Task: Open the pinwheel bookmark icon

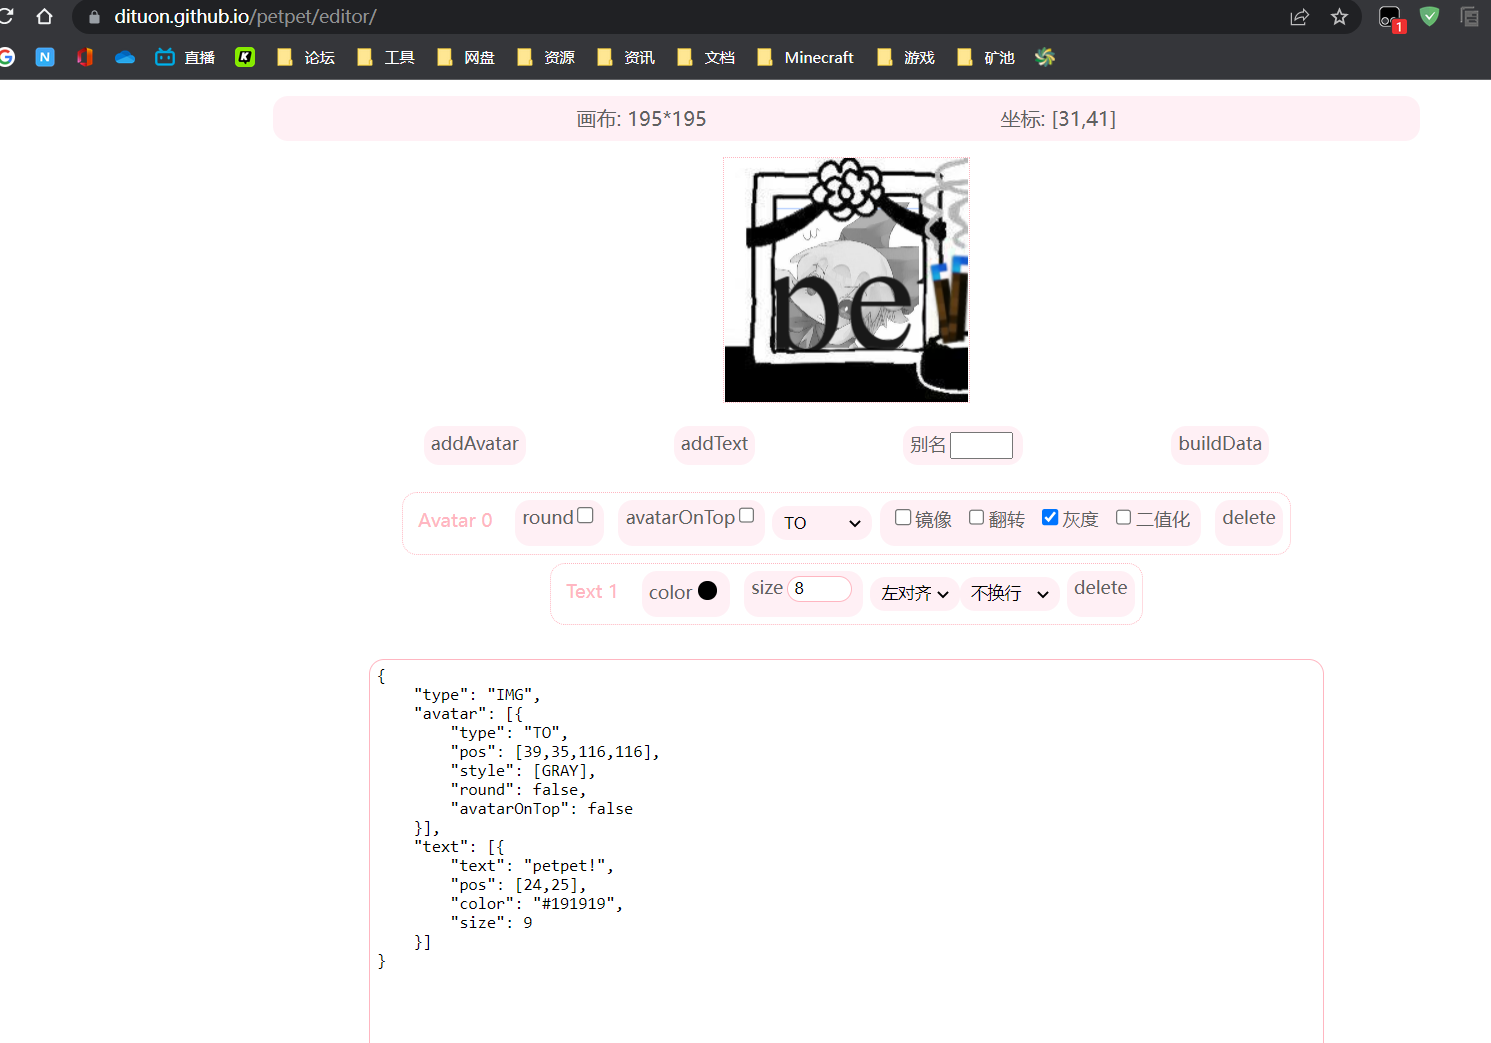Action: pos(1045,57)
